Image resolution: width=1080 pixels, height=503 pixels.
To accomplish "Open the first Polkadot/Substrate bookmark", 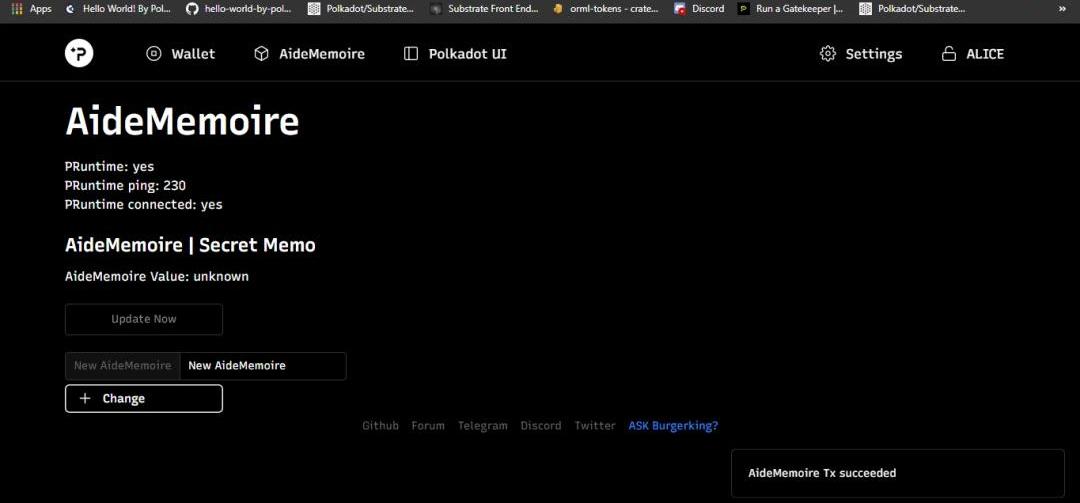I will click(362, 9).
